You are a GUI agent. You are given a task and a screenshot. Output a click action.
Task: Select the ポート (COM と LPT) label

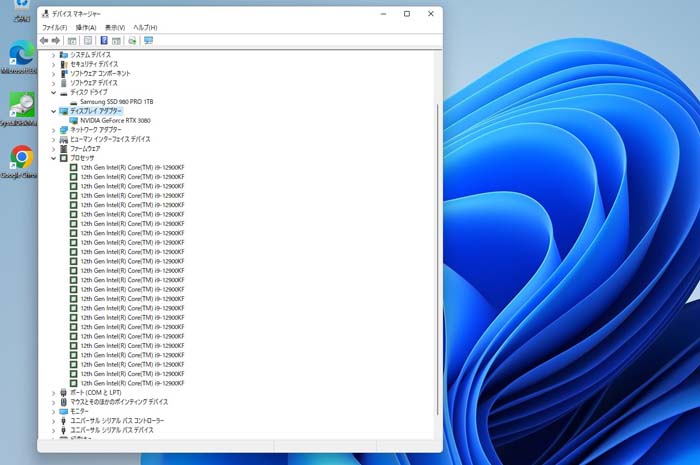pos(96,393)
